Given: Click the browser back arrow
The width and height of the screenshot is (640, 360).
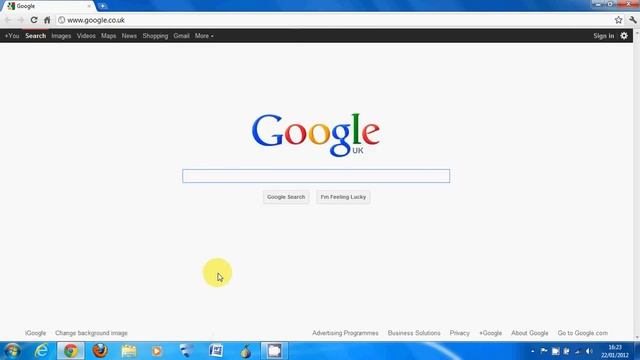Looking at the screenshot, I should pyautogui.click(x=8, y=20).
